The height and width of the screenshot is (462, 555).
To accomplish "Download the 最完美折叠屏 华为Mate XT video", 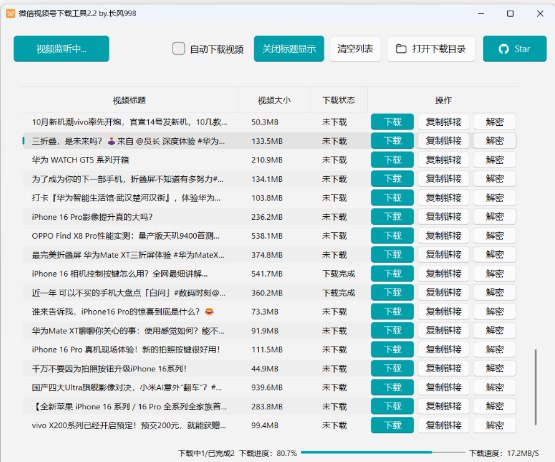I will click(x=392, y=255).
